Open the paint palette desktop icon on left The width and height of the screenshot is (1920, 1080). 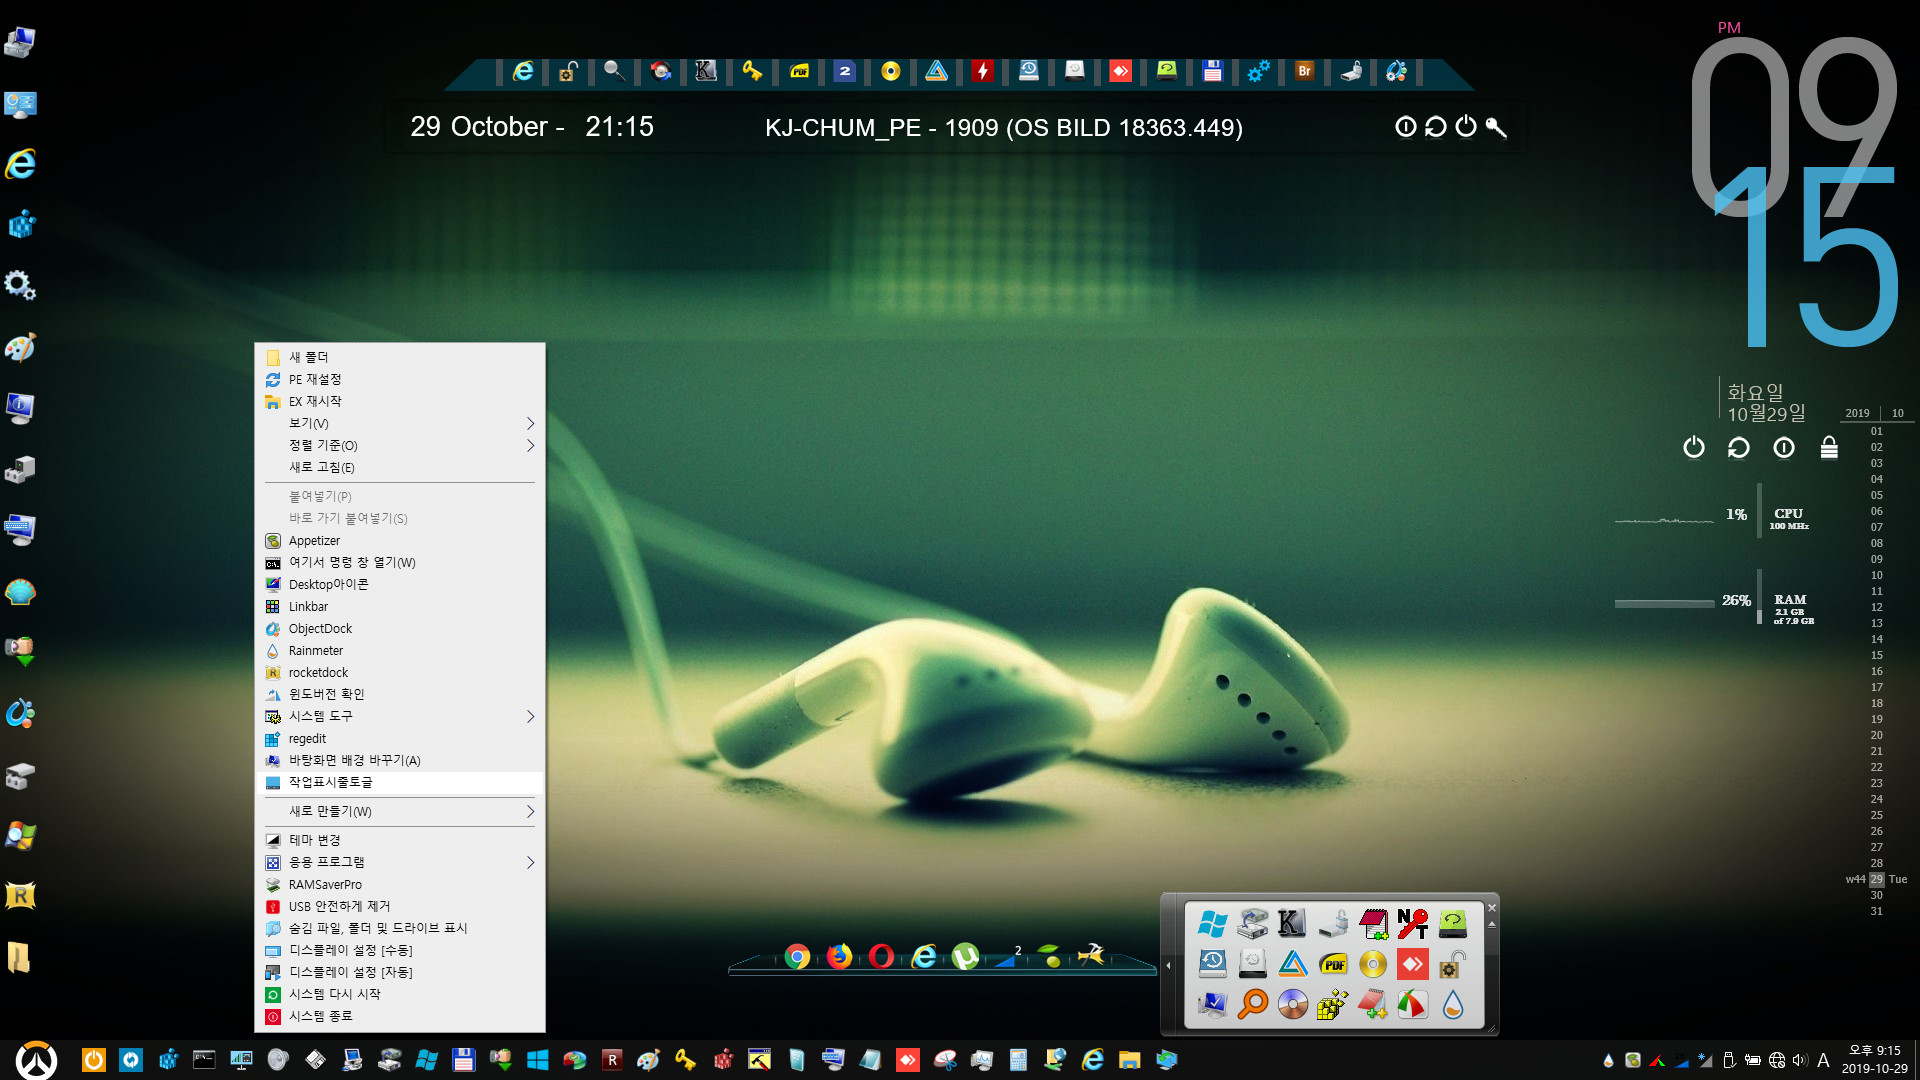(21, 347)
